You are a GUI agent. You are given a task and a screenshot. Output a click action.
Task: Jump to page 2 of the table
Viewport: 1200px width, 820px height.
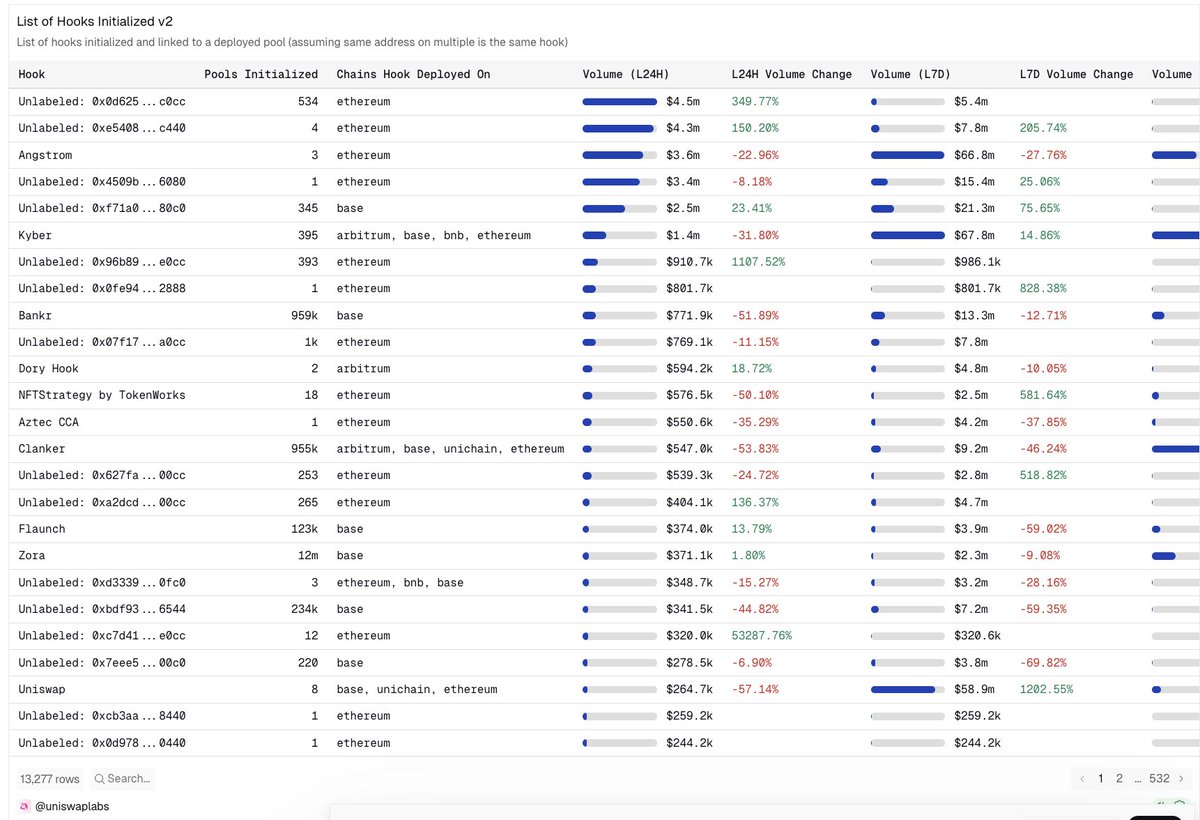pyautogui.click(x=1119, y=778)
